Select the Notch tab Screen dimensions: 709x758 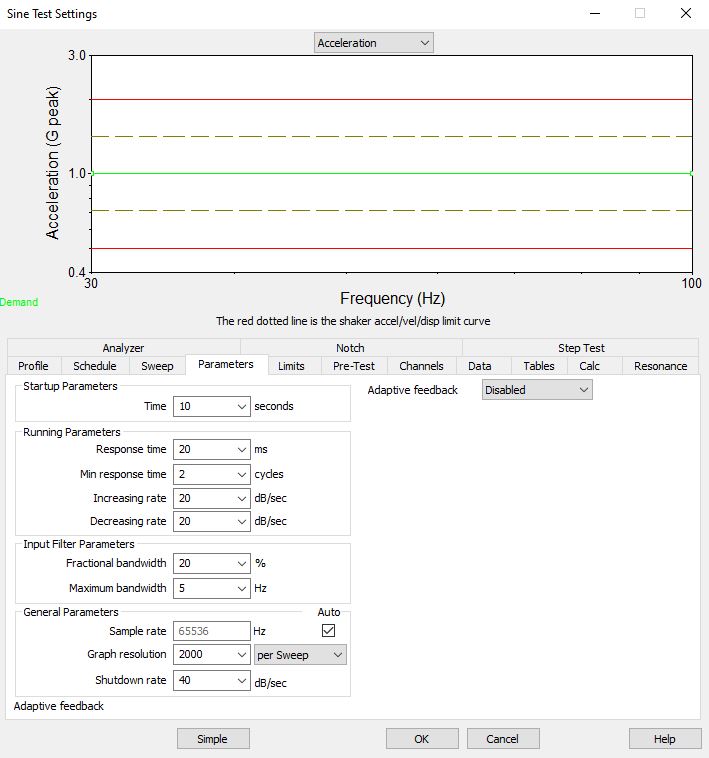click(x=350, y=348)
